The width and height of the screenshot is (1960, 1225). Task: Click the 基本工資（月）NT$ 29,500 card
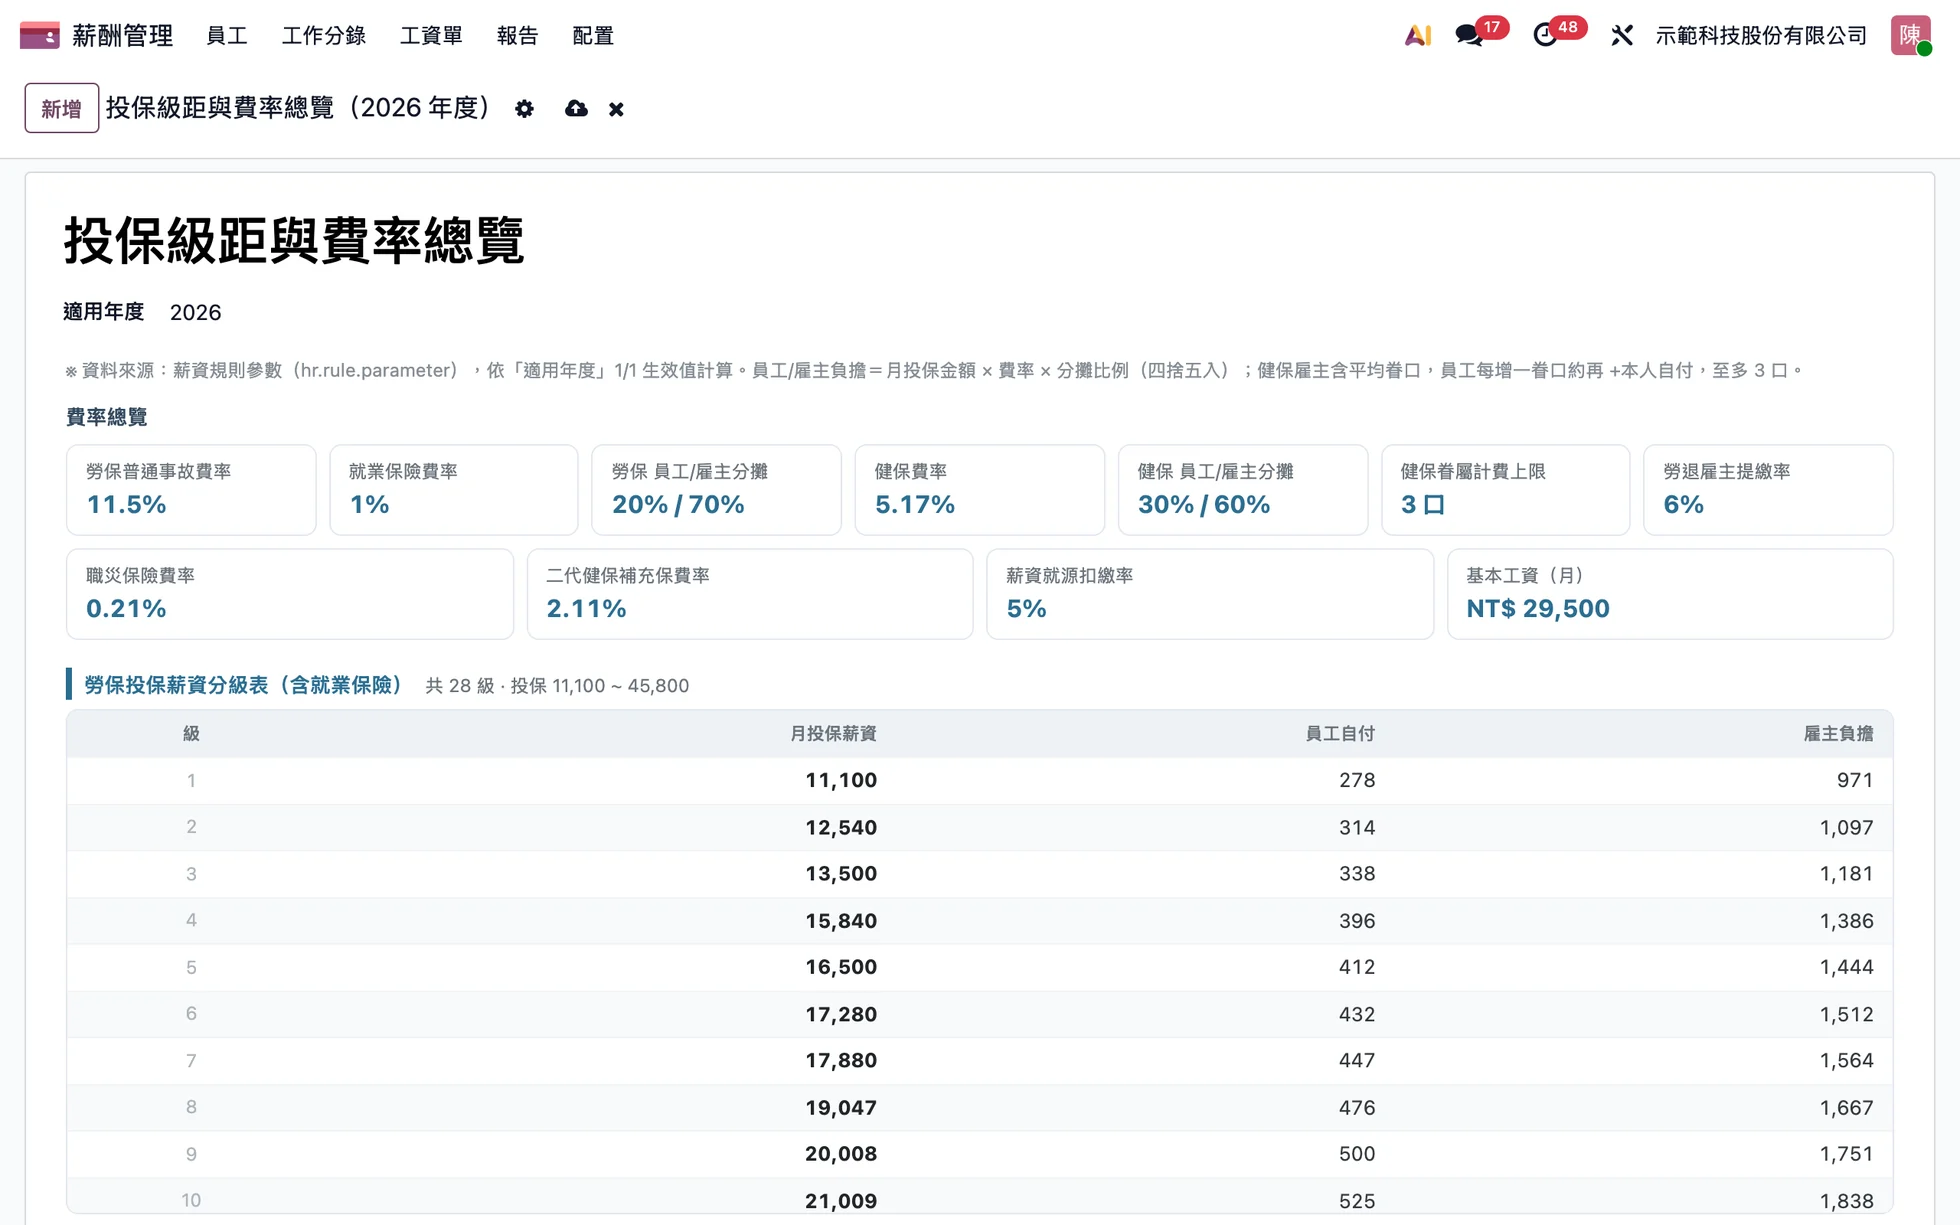click(1670, 594)
